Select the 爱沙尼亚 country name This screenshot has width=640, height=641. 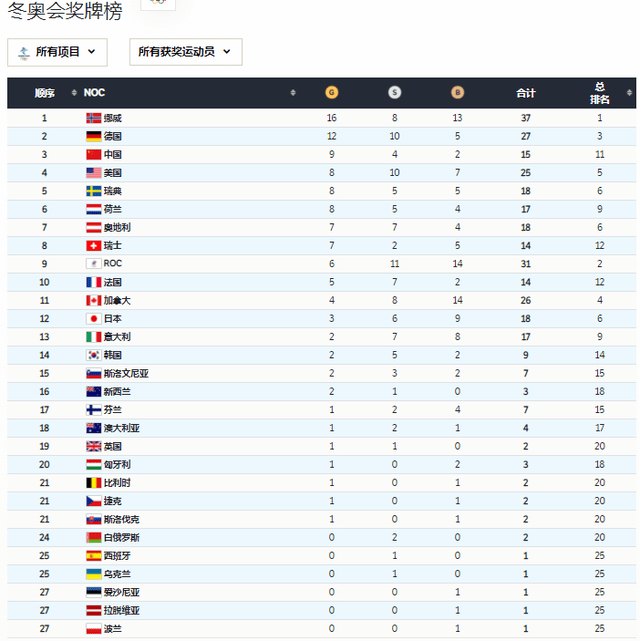[121, 592]
